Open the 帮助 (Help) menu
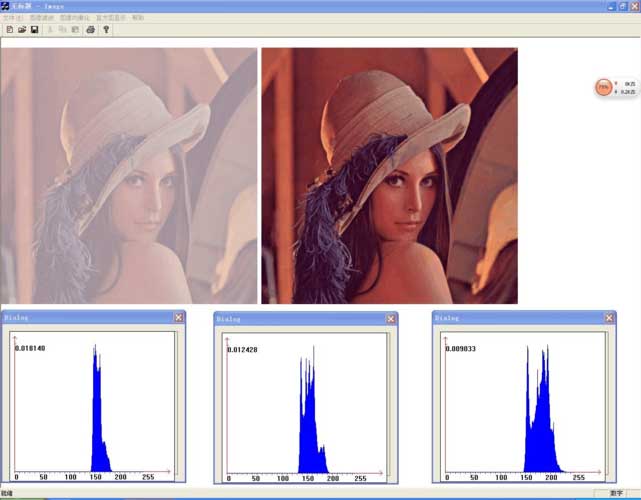Screen dimensions: 641x500 click(138, 18)
